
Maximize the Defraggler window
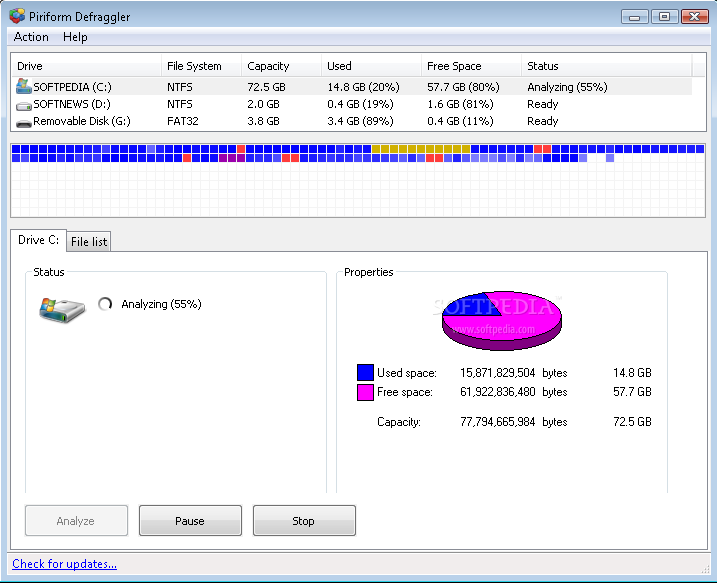tap(664, 17)
